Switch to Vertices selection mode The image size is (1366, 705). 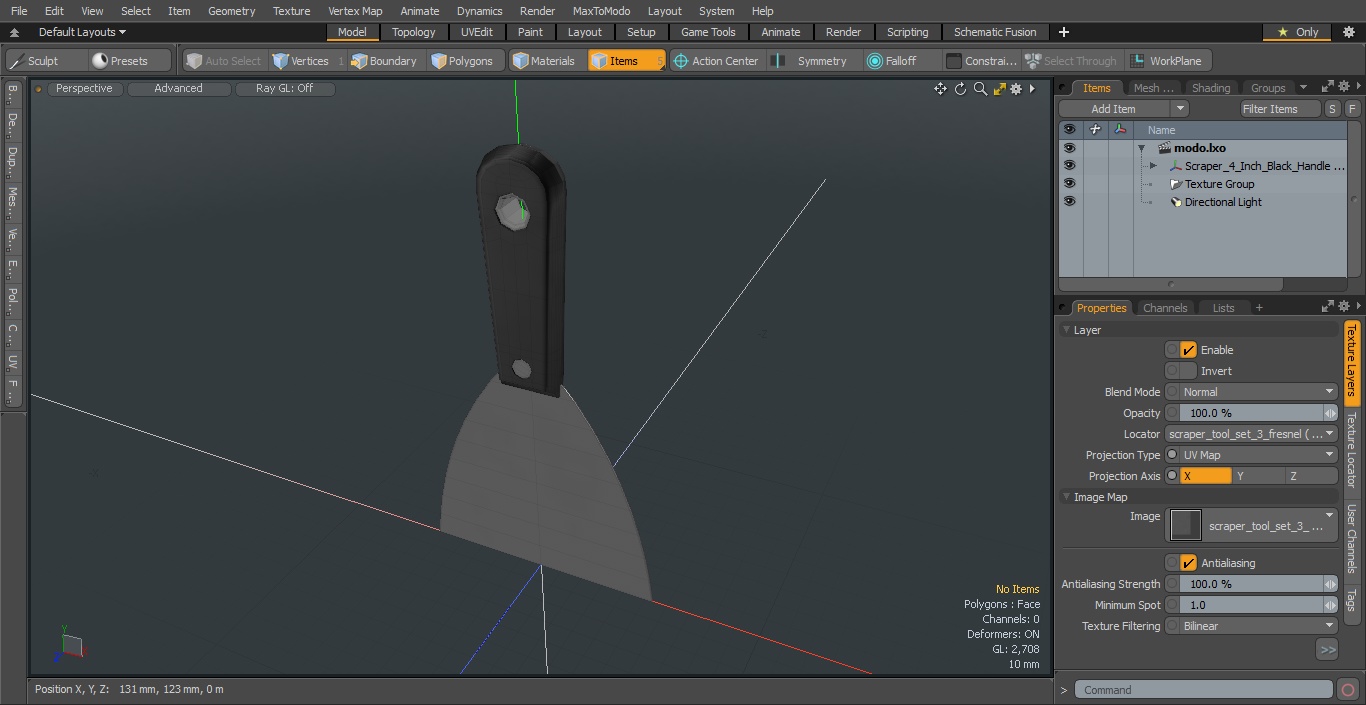pos(308,61)
